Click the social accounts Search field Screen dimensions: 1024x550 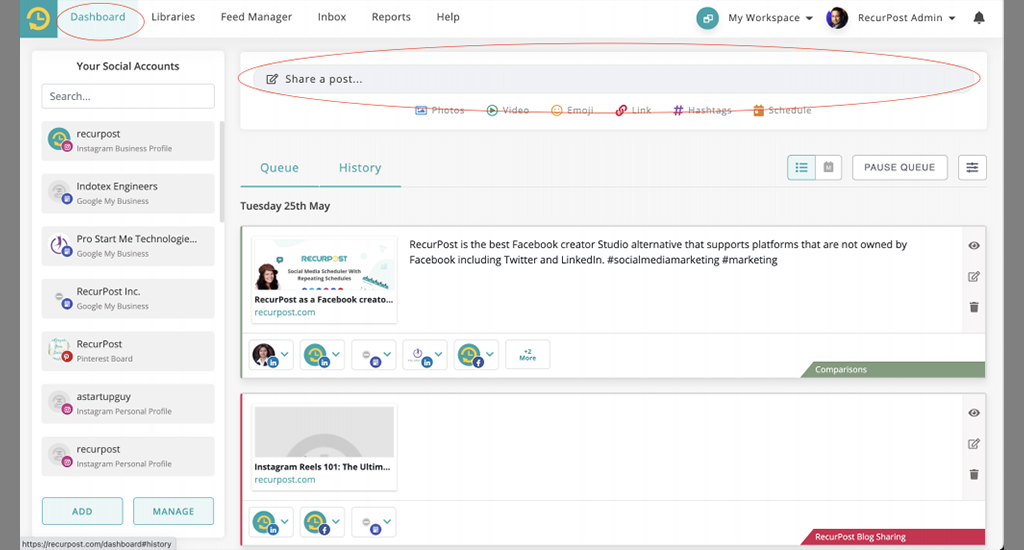coord(128,96)
